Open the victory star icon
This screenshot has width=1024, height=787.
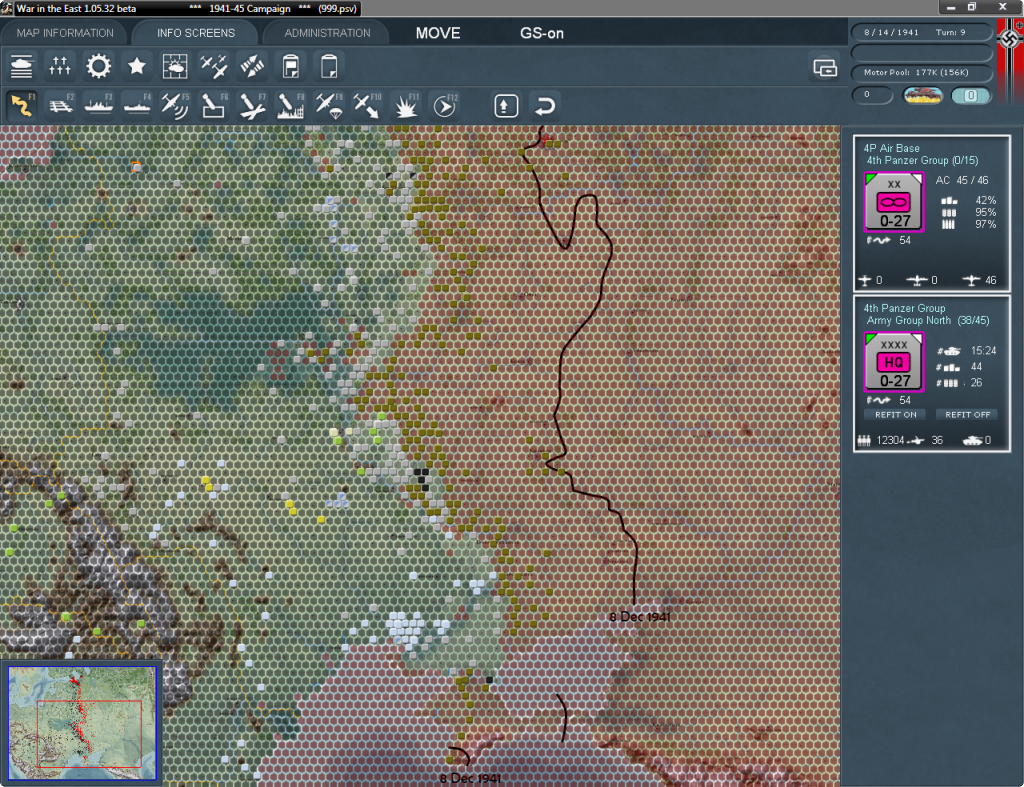136,66
